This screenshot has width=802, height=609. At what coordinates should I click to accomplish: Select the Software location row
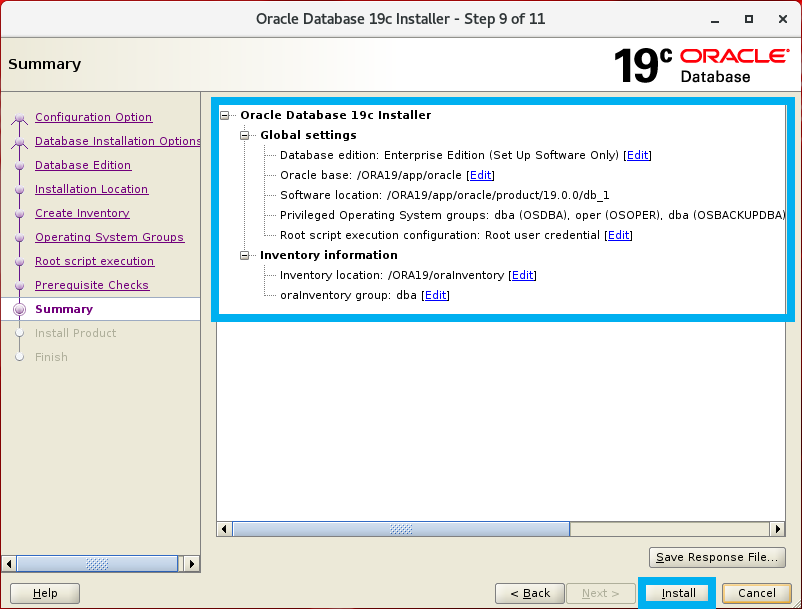click(444, 195)
